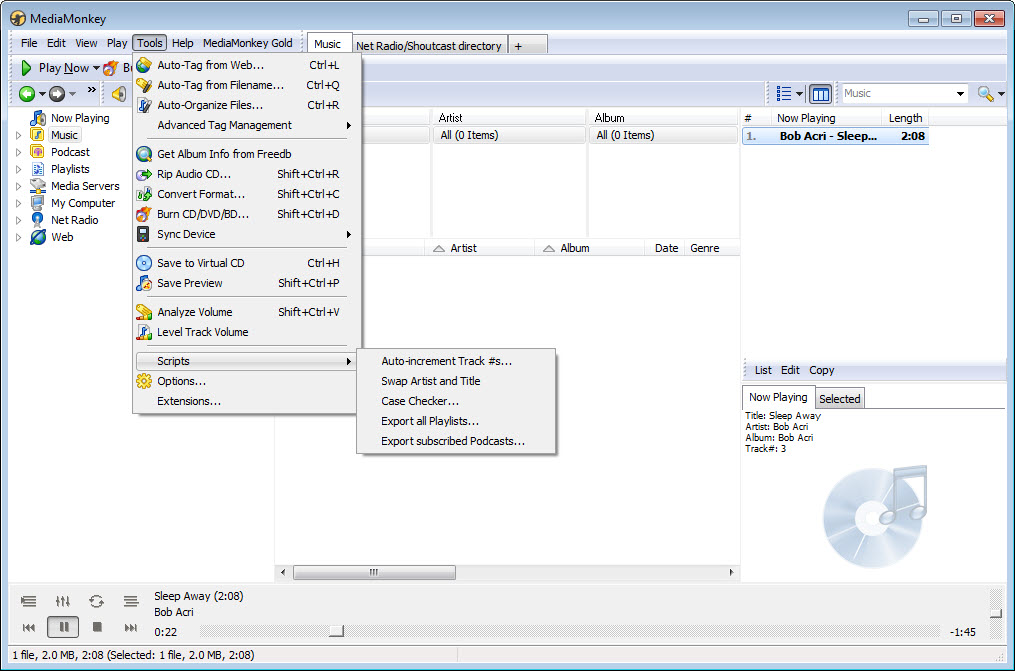Click the Web globe tree icon

pos(38,237)
